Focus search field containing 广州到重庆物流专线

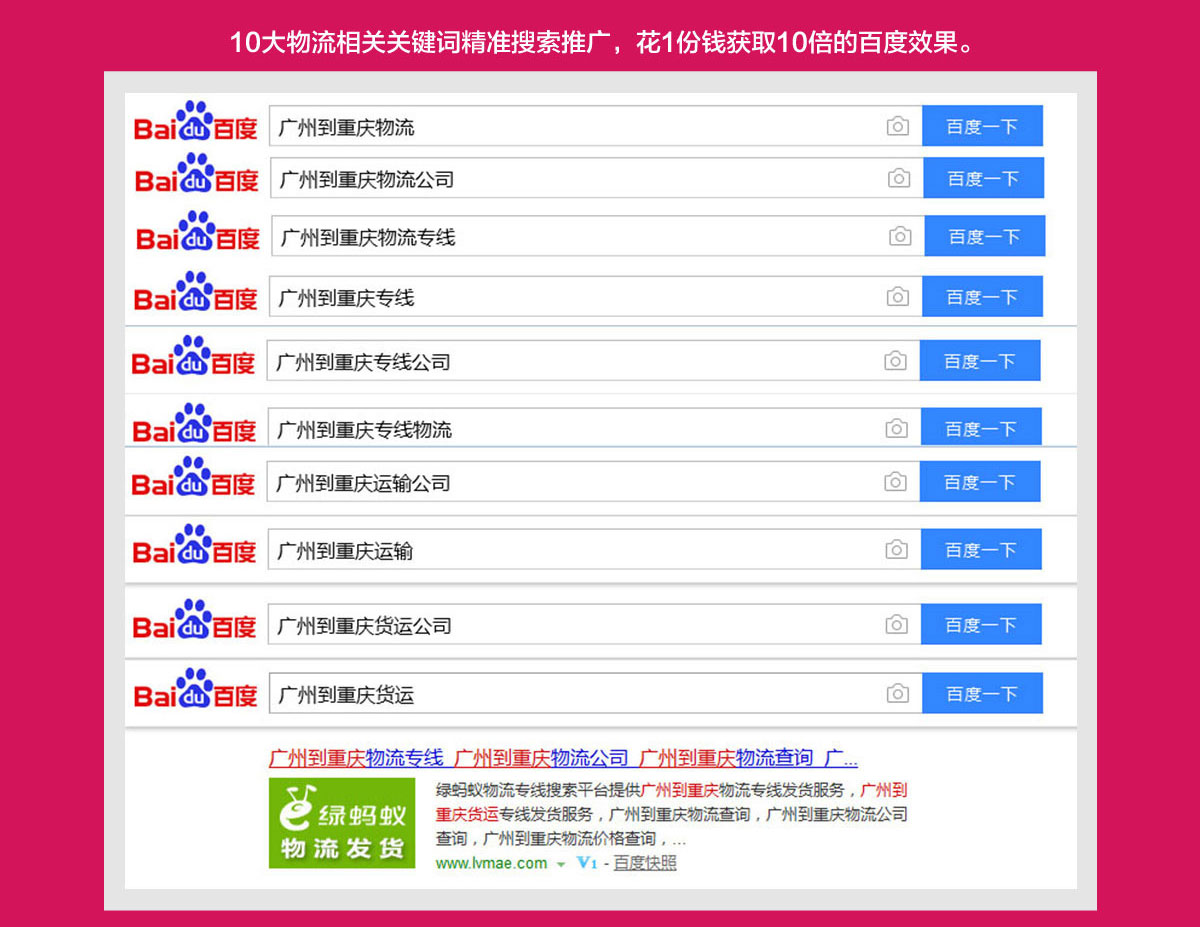point(597,237)
